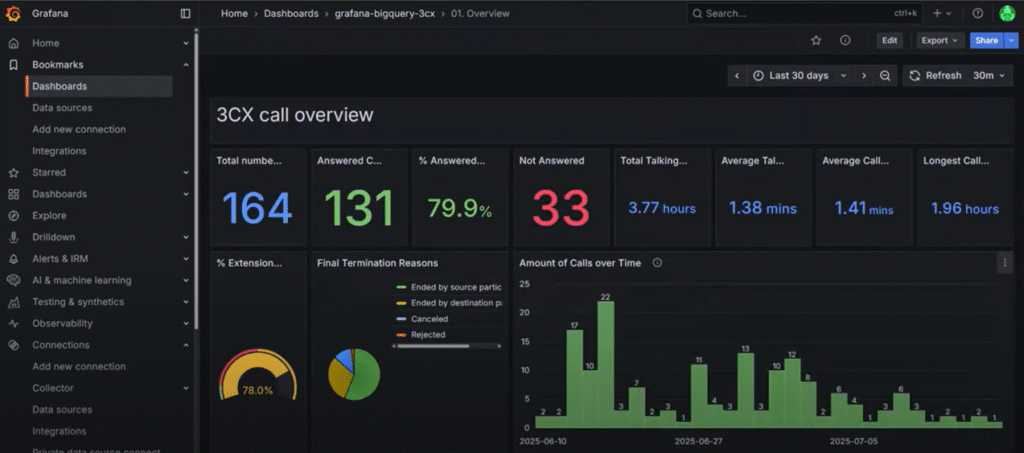Open Add new connection under Bookmarks

coord(79,129)
